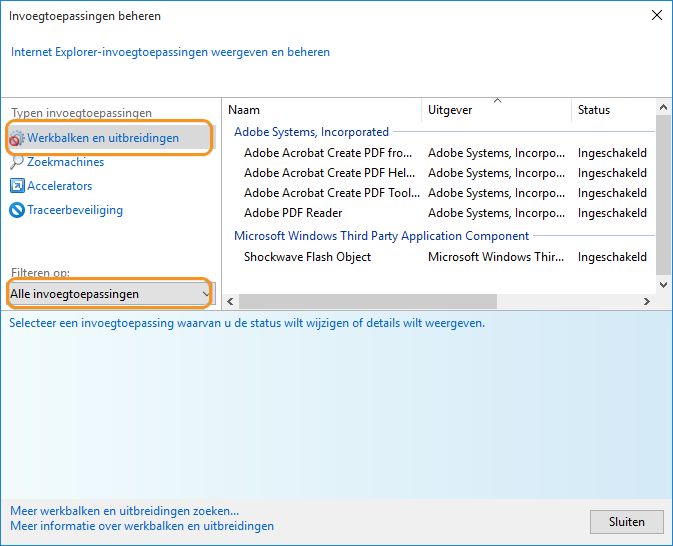Sort list by Status column header
The image size is (673, 546).
[x=613, y=110]
